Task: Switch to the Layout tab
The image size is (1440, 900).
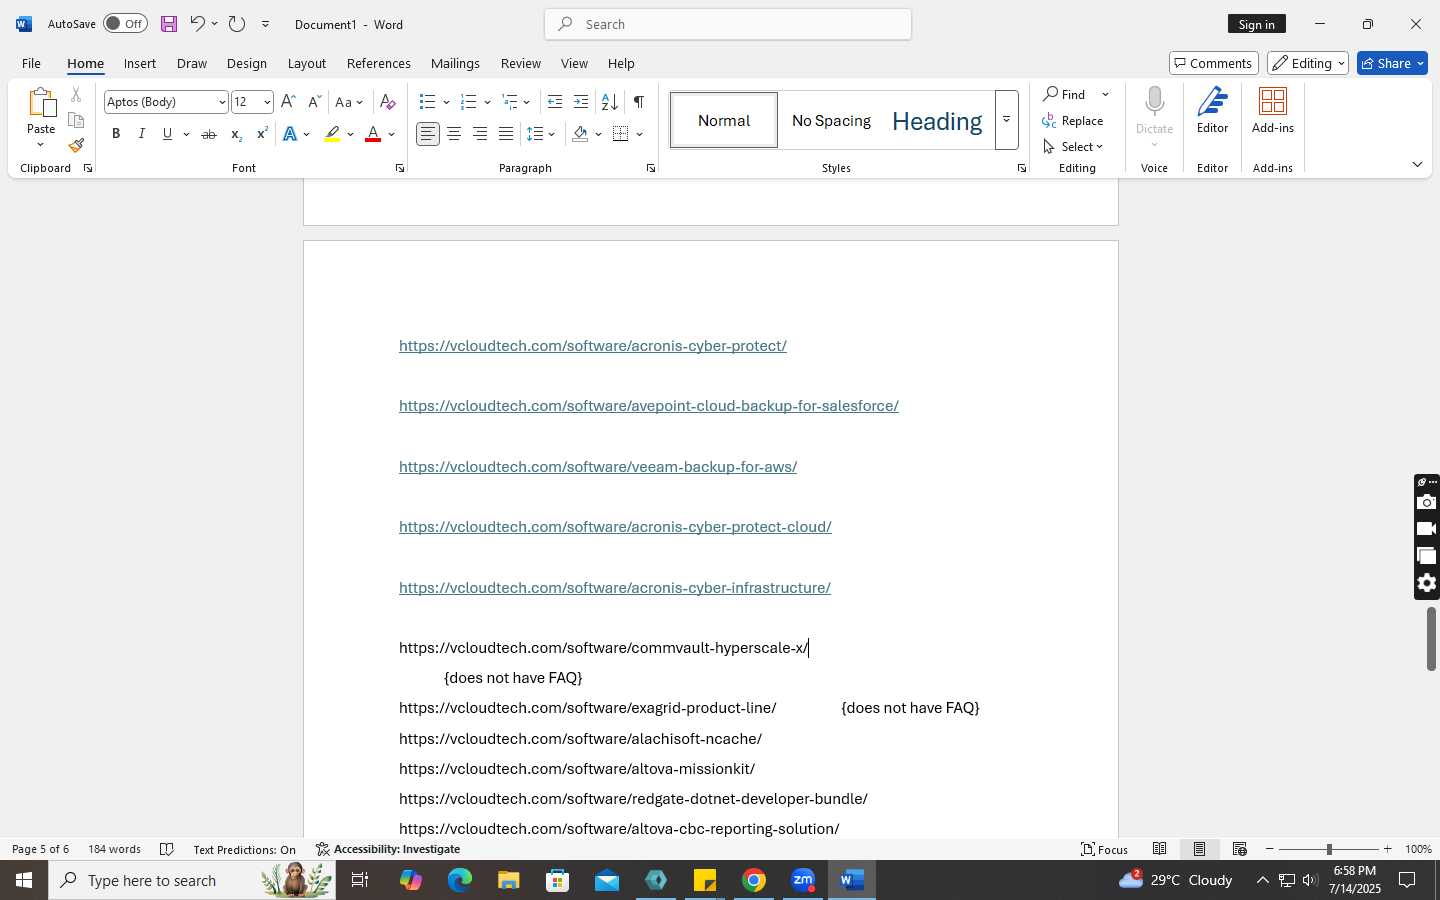Action: tap(307, 63)
